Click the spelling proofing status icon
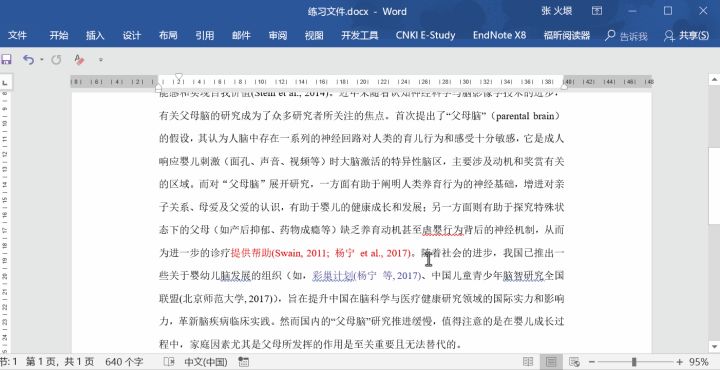Screen dimensions: 720x370 pos(169,362)
